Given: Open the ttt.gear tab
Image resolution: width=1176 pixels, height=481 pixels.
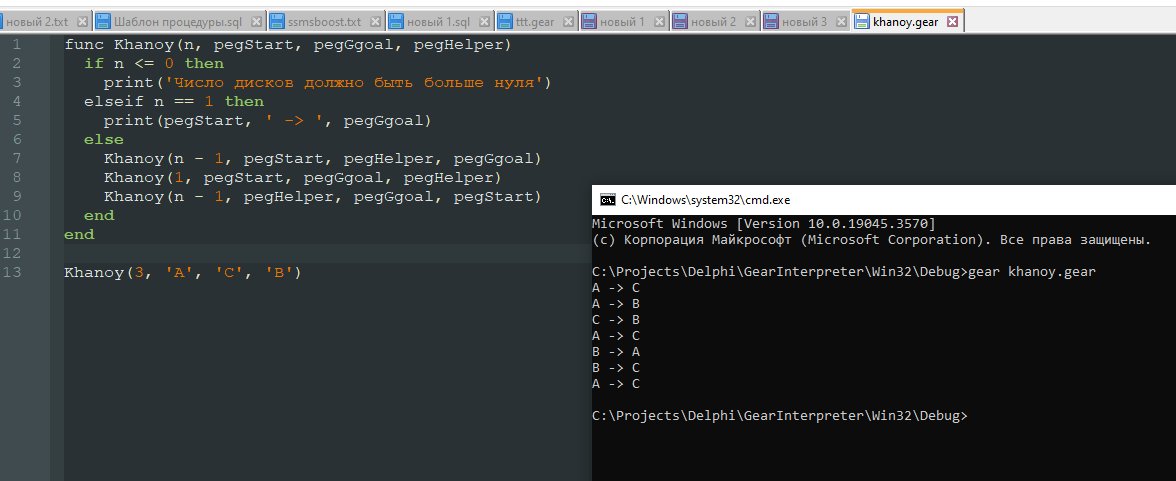Looking at the screenshot, I should [535, 21].
